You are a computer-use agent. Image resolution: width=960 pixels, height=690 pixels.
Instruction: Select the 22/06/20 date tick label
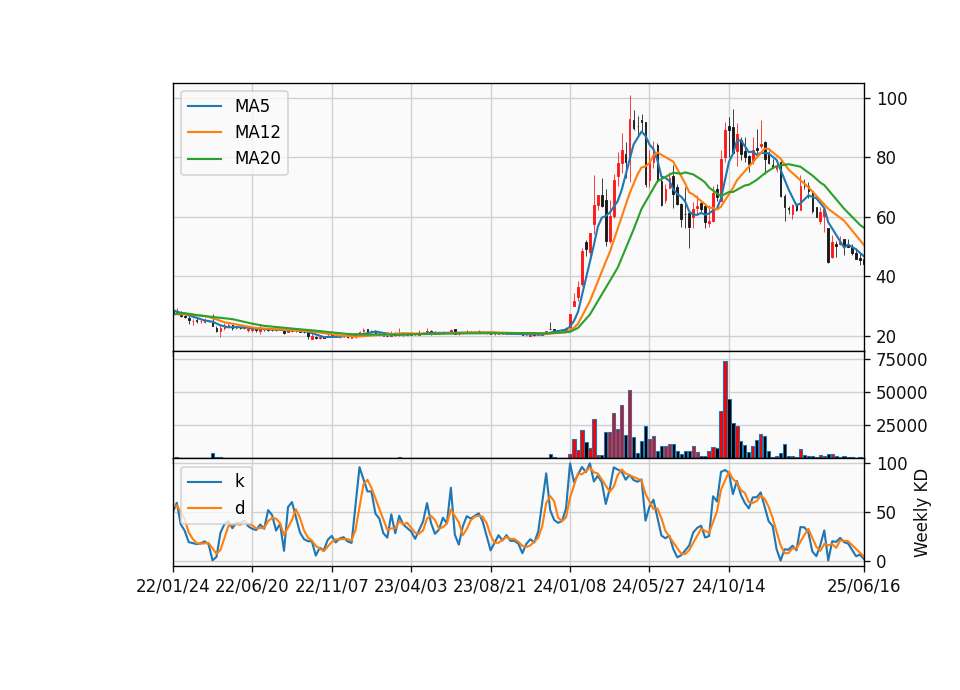pos(252,586)
